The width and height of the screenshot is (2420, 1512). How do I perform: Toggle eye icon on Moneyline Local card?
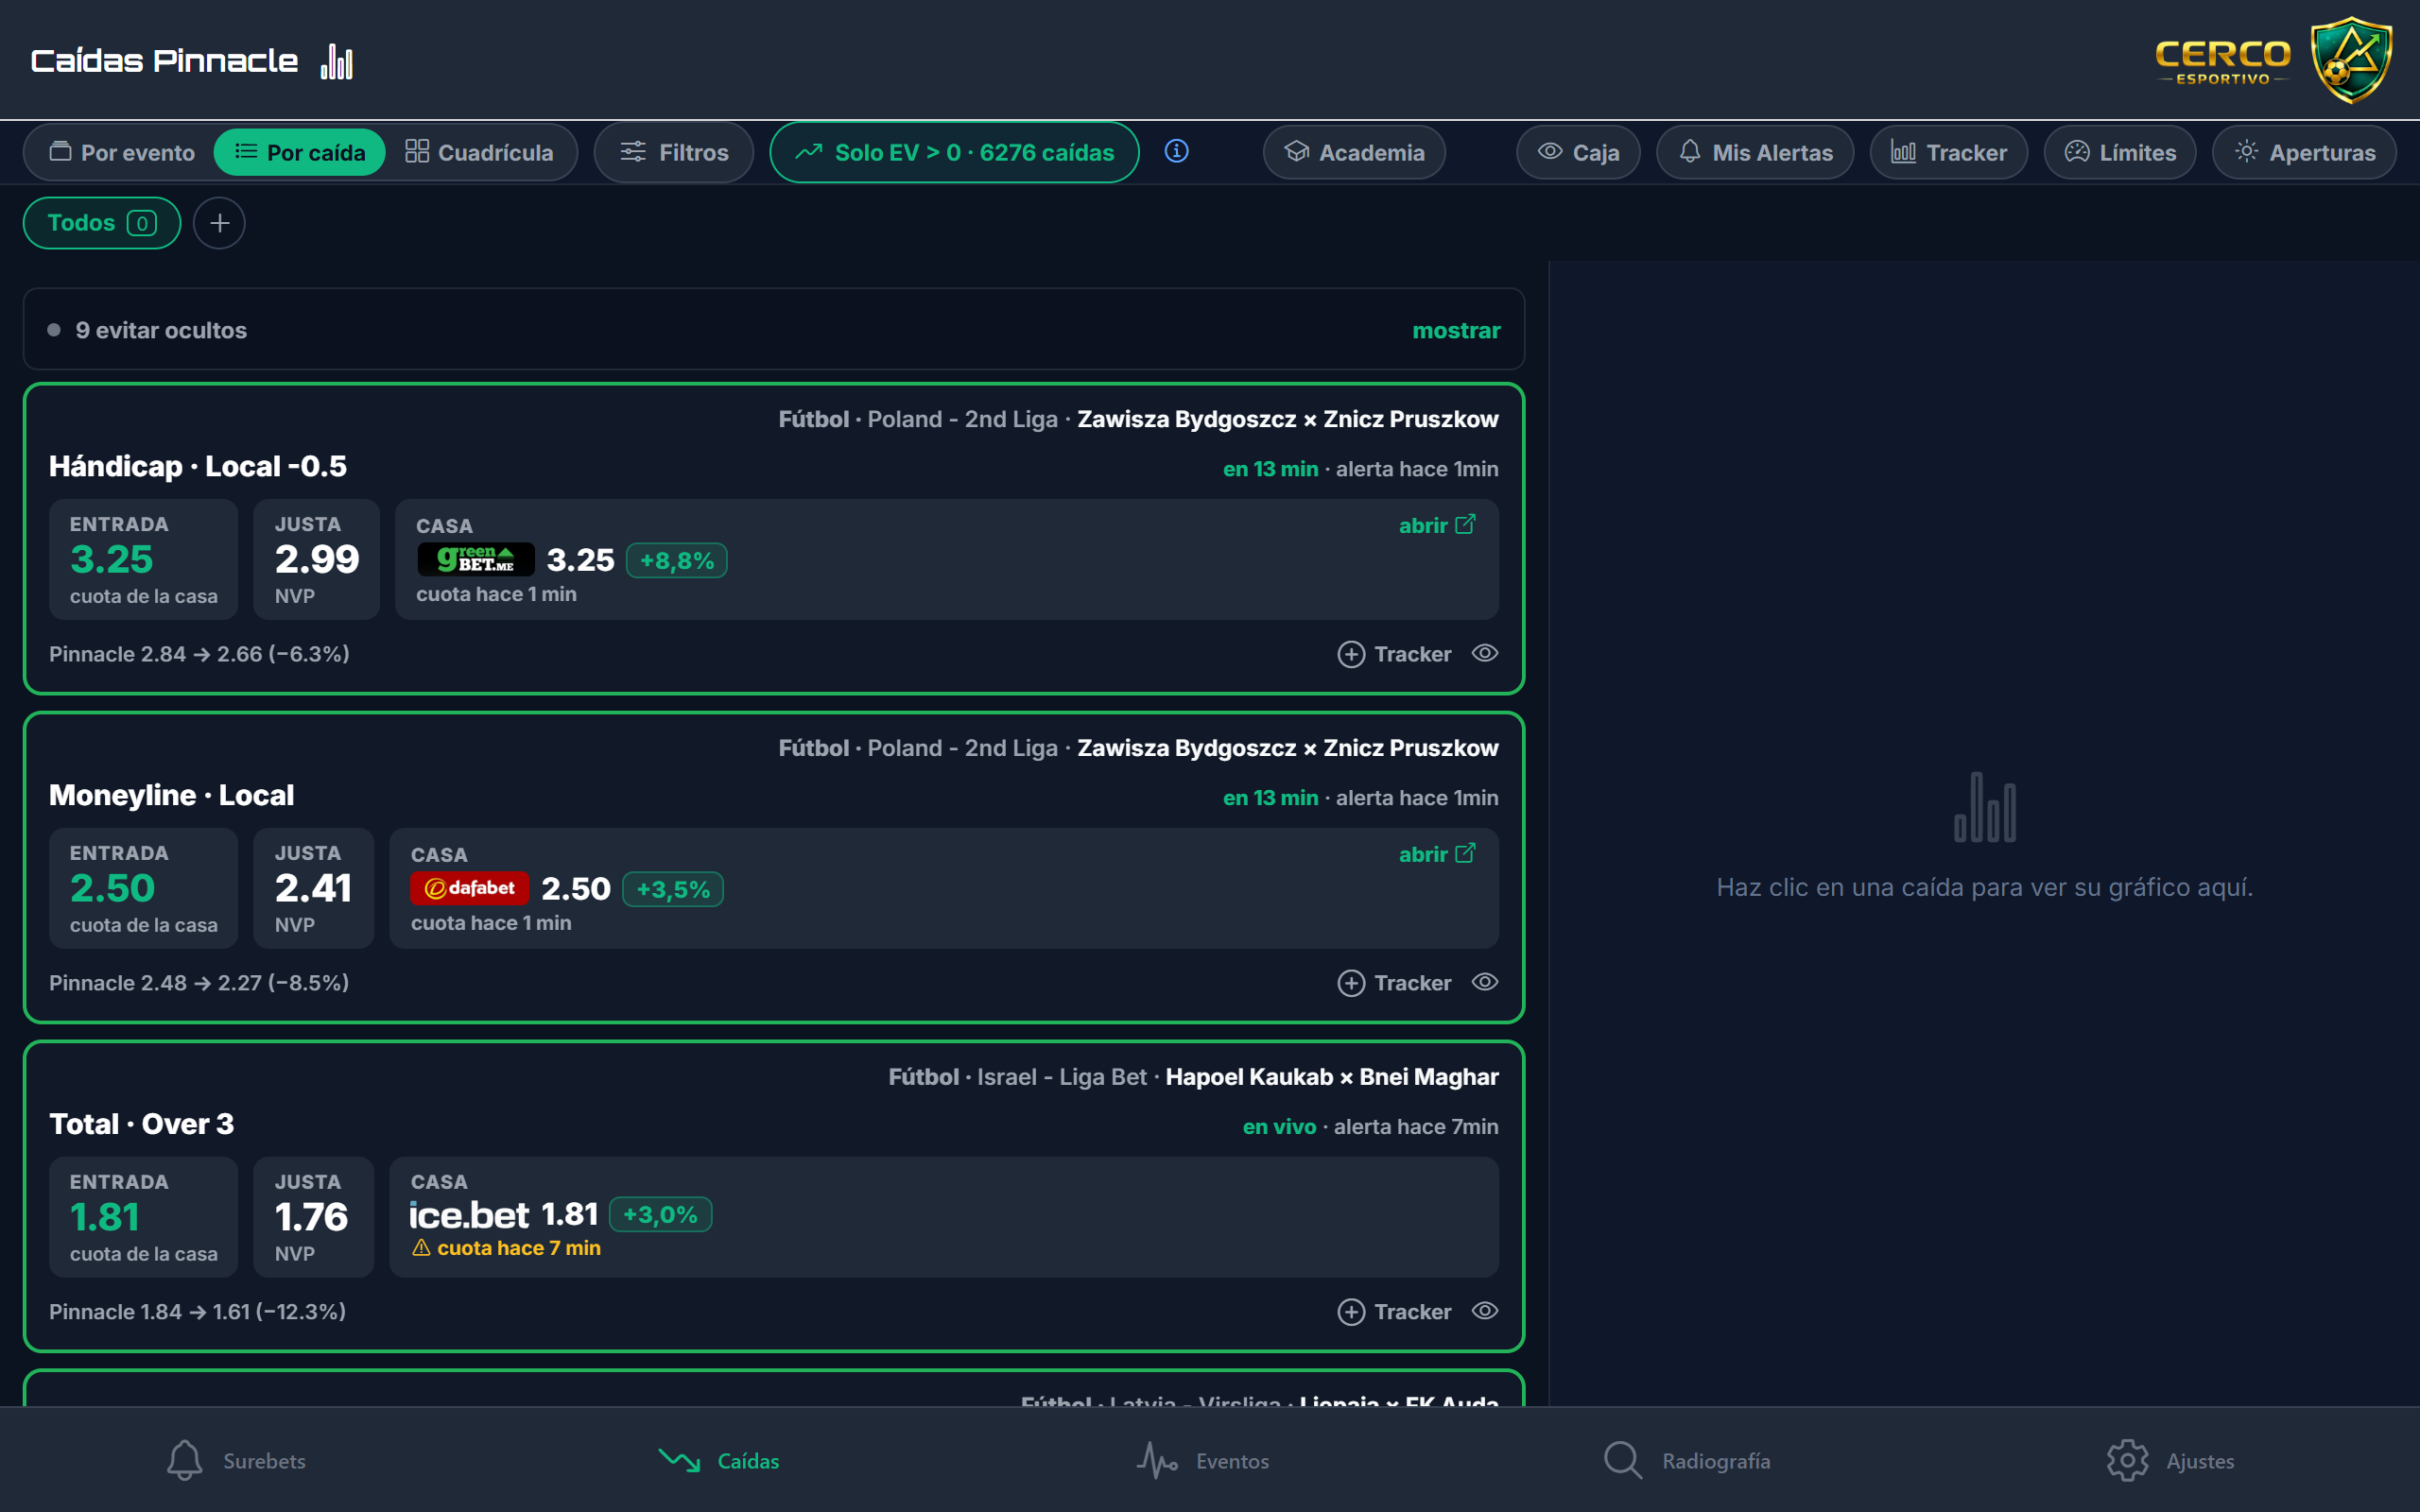tap(1485, 982)
